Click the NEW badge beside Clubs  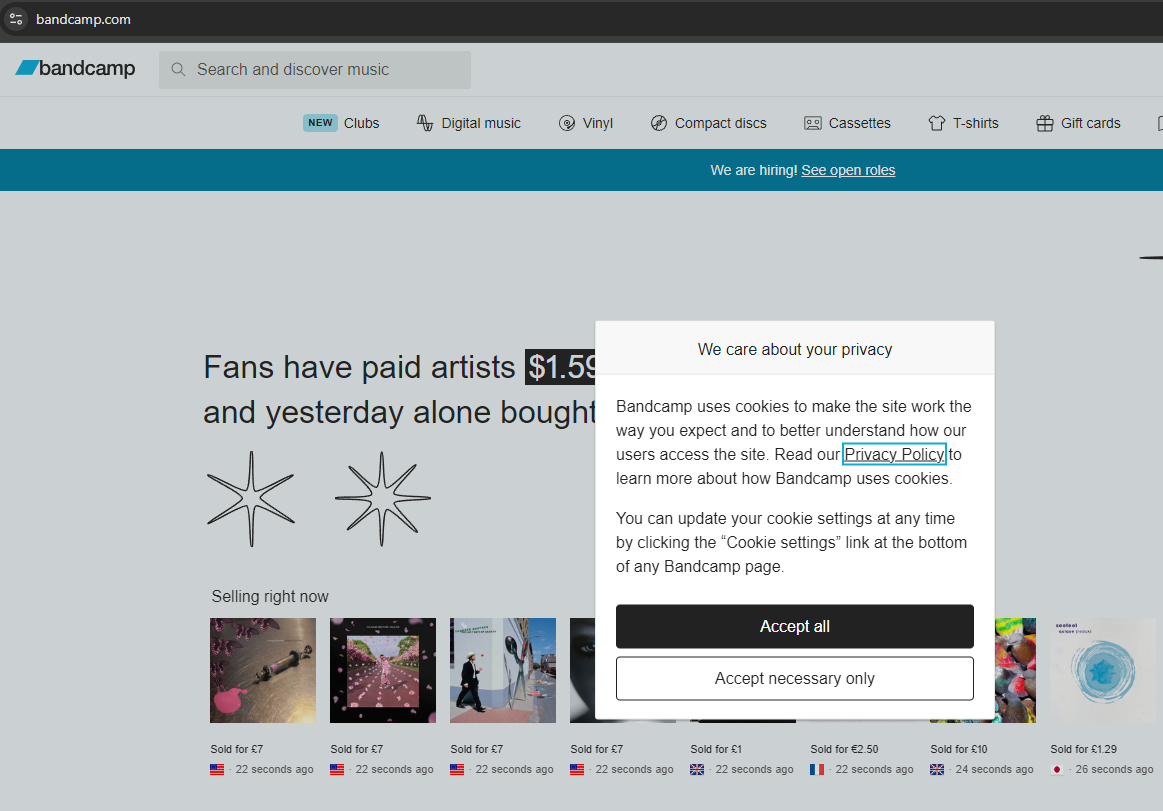pos(320,123)
